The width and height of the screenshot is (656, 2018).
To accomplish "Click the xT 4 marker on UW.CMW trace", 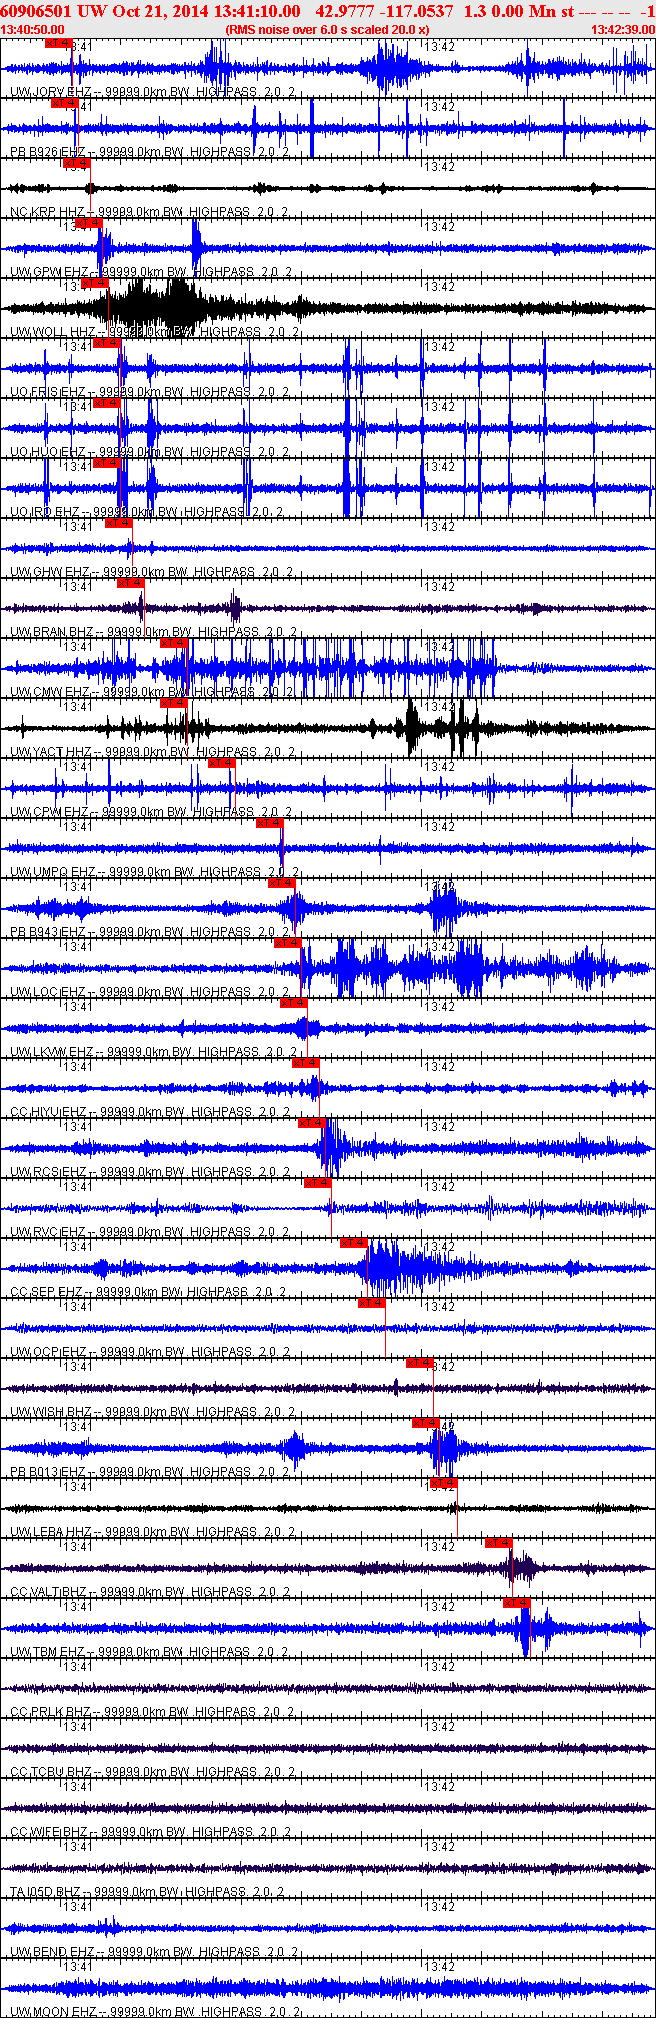I will (x=174, y=643).
